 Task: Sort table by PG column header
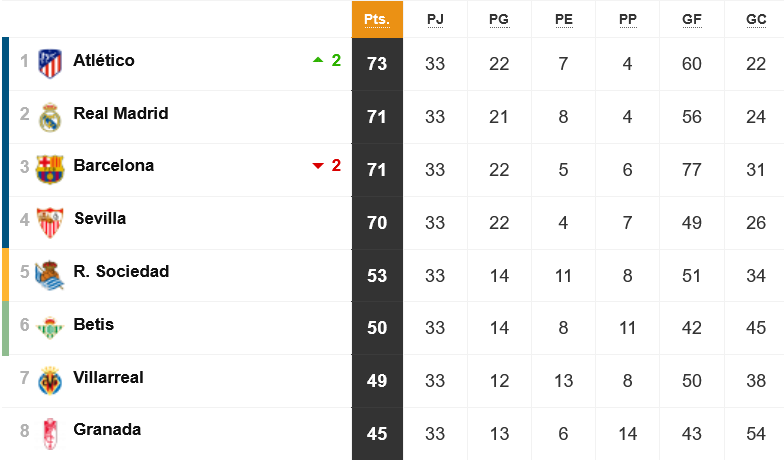click(499, 20)
